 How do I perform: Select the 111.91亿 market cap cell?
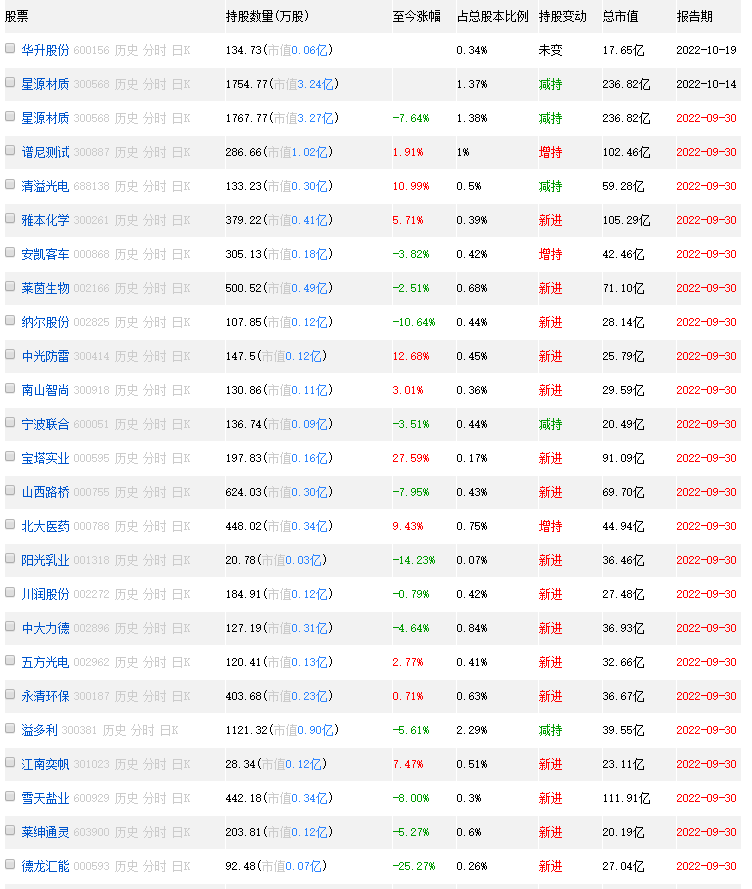tap(626, 799)
